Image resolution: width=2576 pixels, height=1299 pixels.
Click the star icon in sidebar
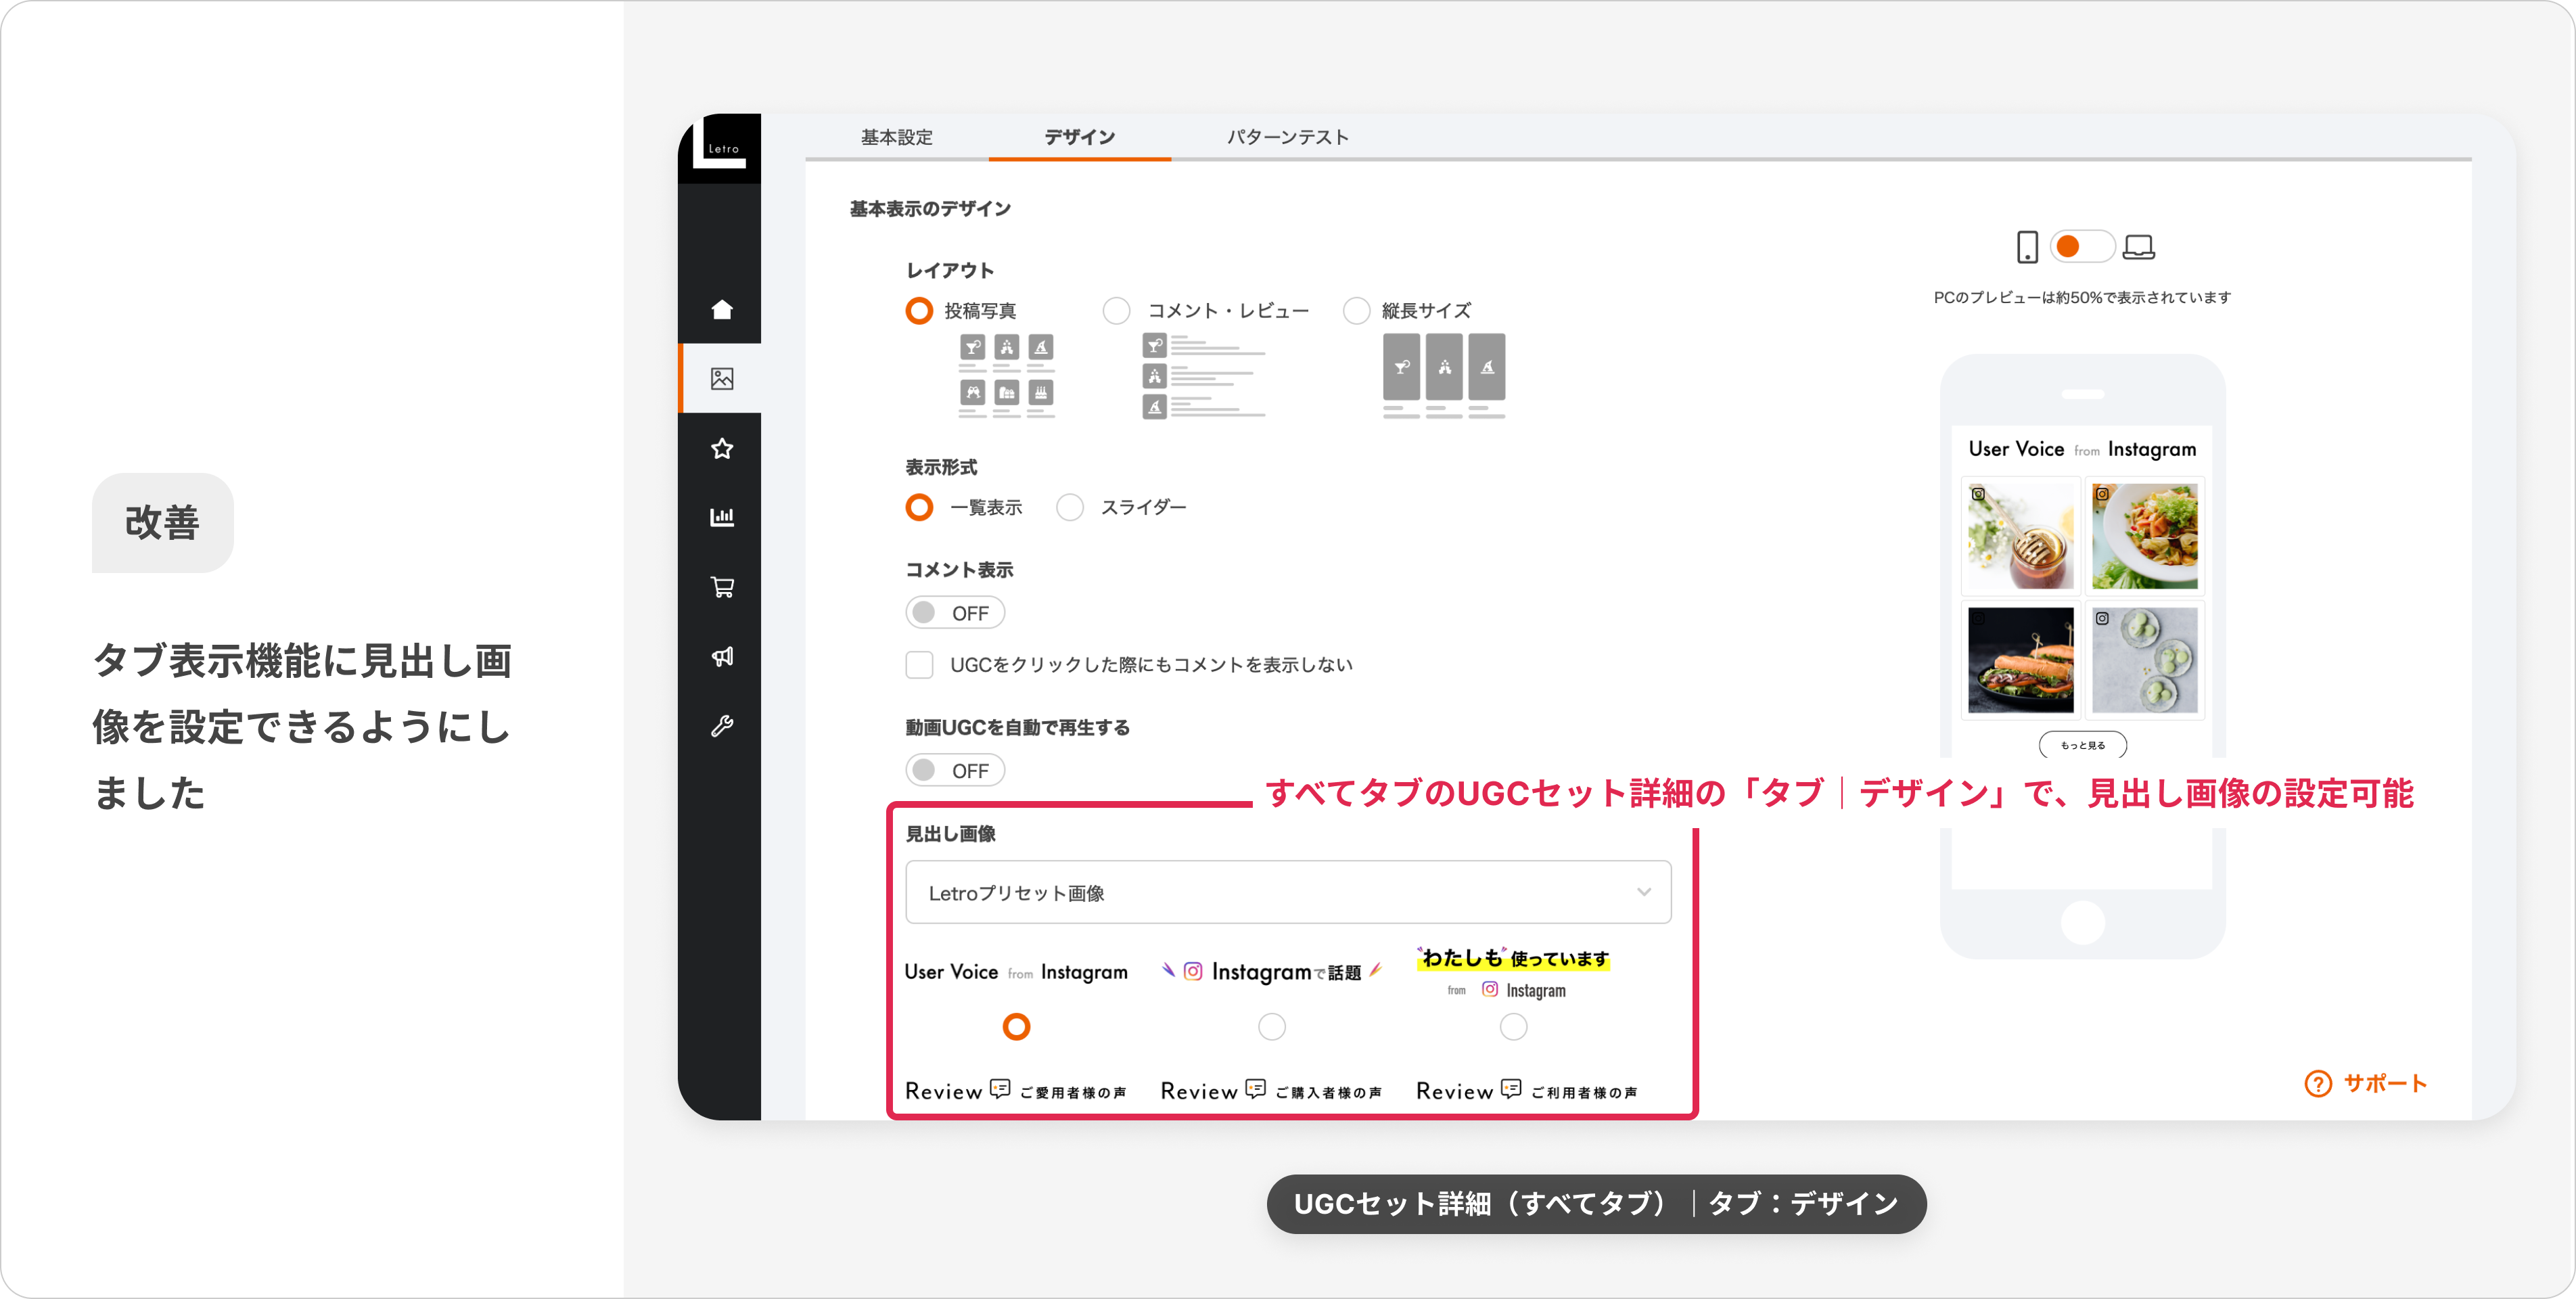[722, 448]
